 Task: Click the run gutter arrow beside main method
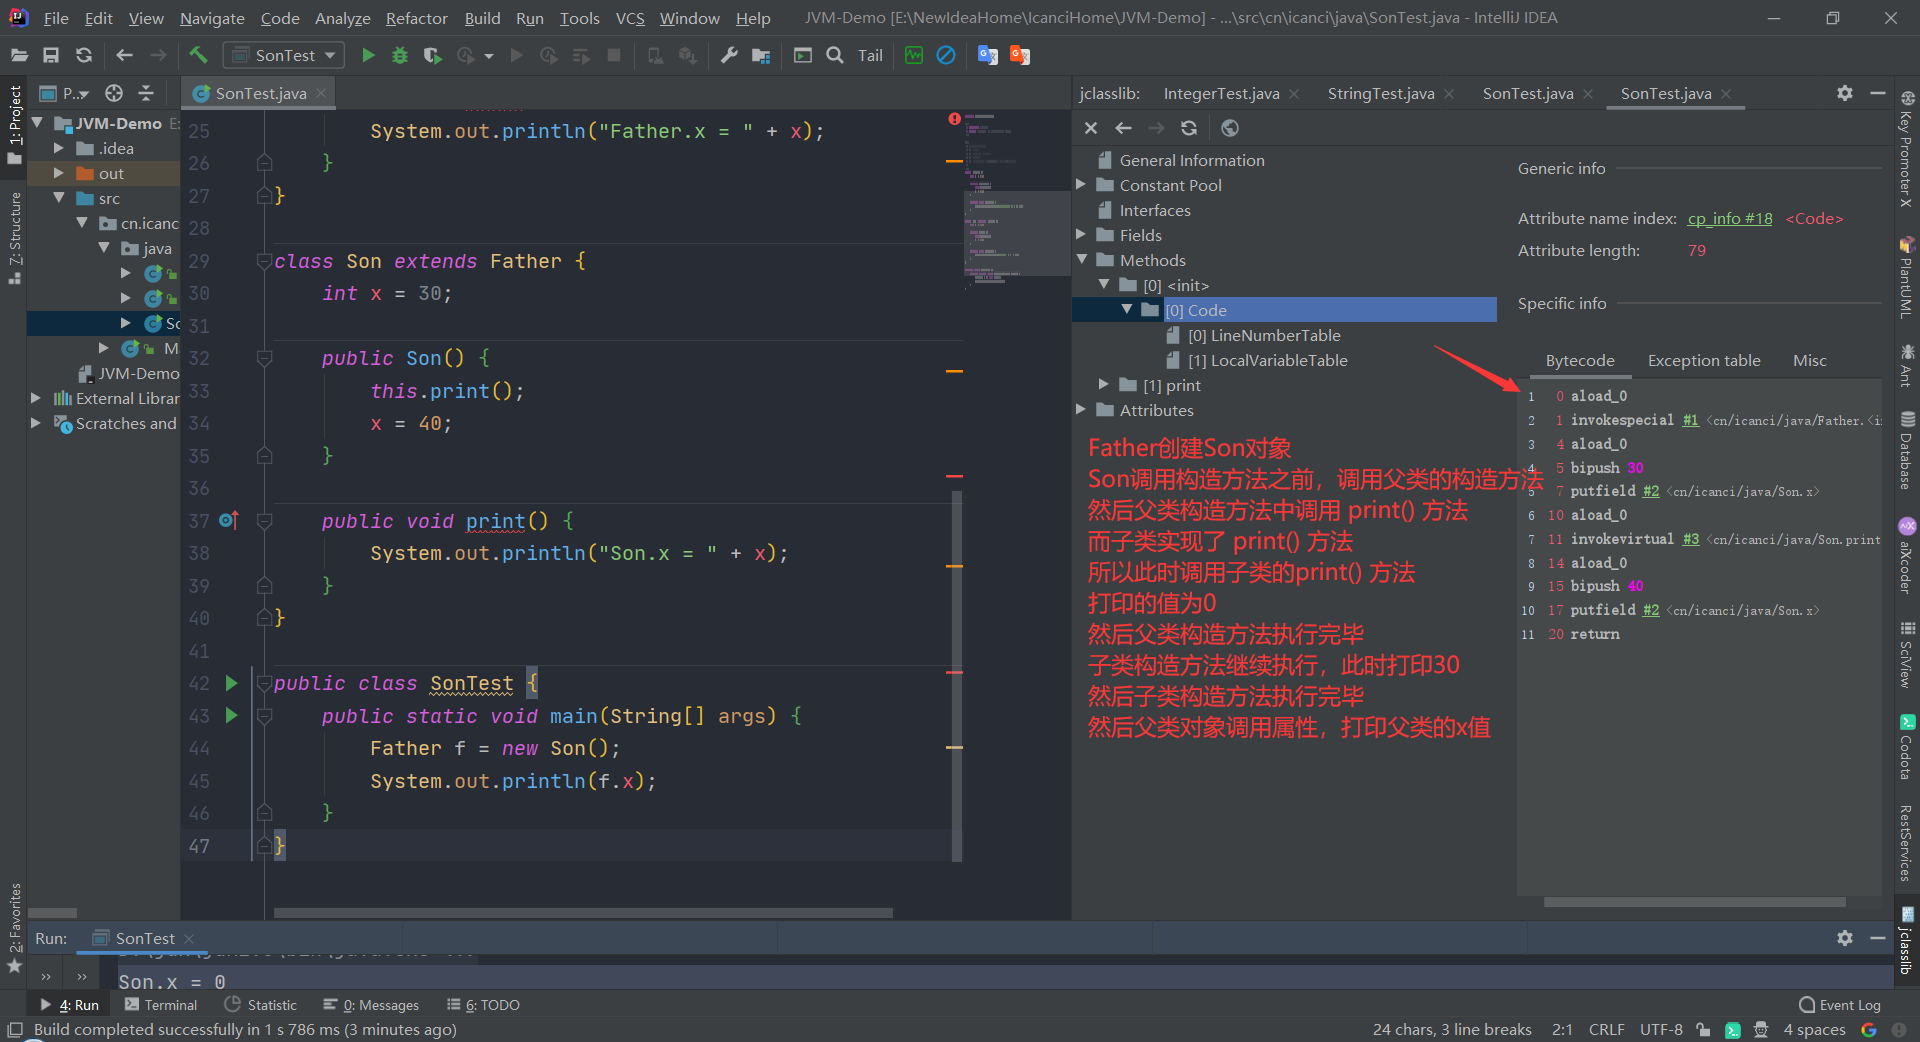point(231,716)
